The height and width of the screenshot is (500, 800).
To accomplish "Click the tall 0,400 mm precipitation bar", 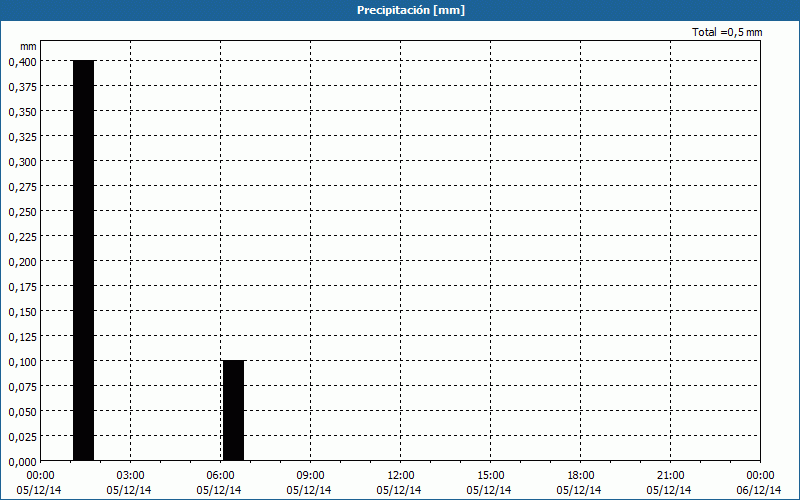I will pyautogui.click(x=84, y=260).
